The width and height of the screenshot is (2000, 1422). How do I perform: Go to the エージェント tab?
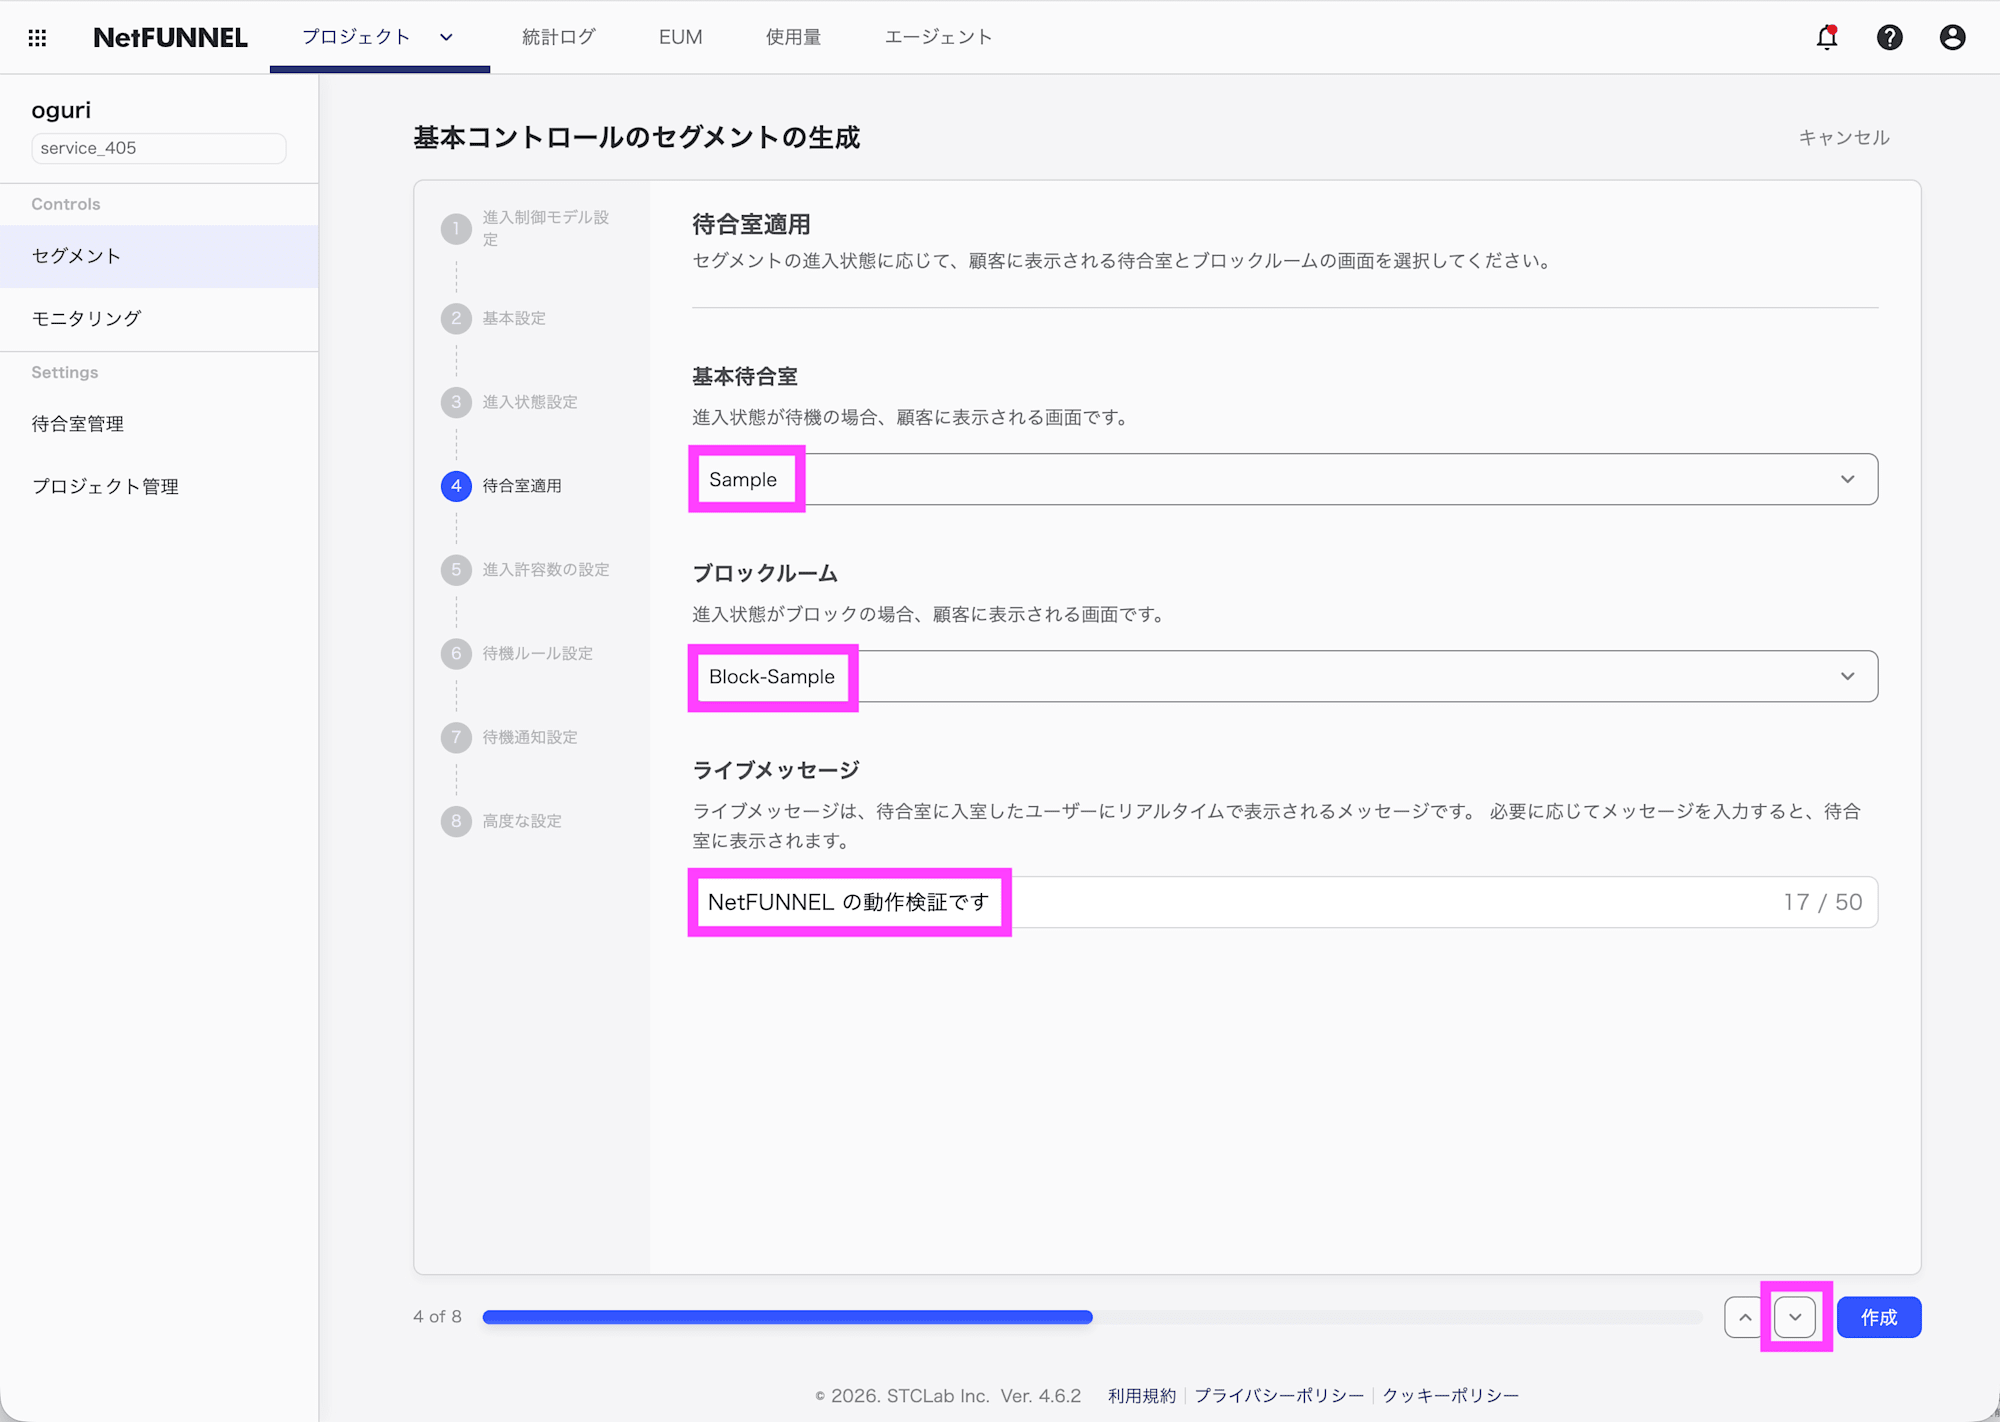coord(937,37)
